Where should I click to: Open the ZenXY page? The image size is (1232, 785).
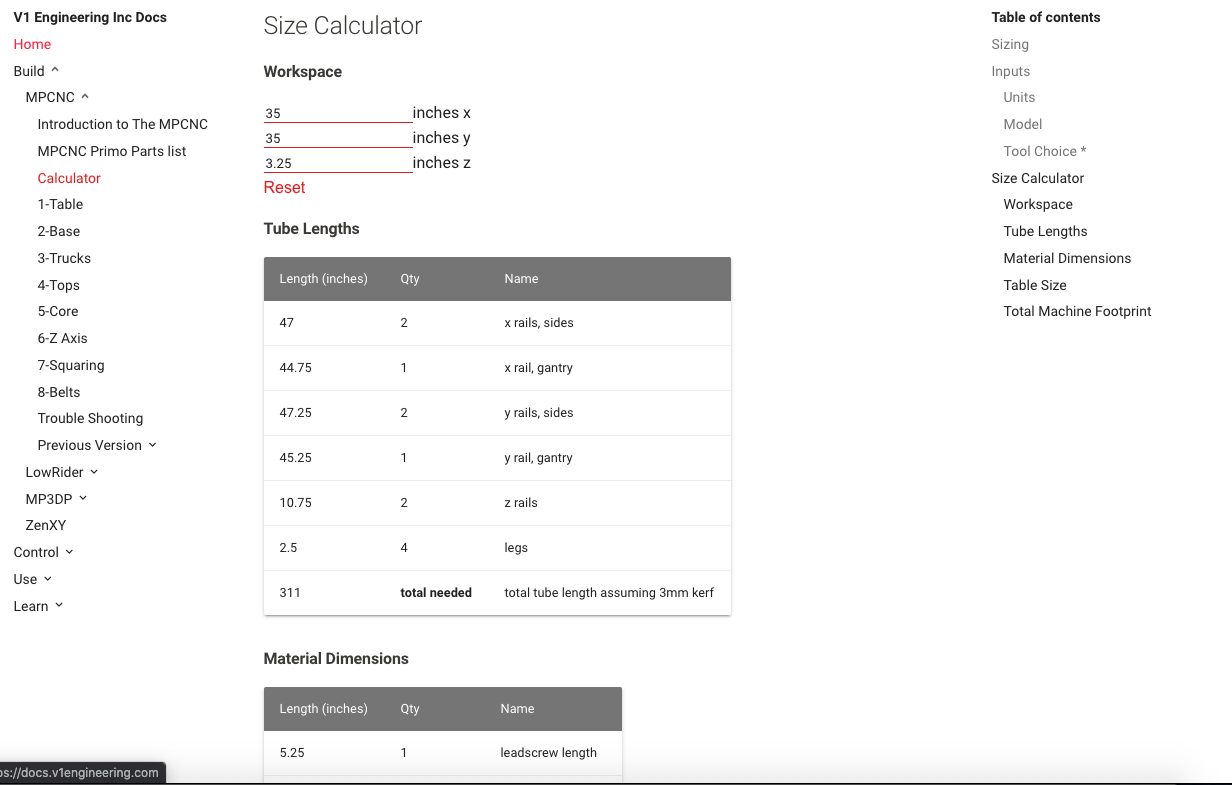tap(46, 525)
